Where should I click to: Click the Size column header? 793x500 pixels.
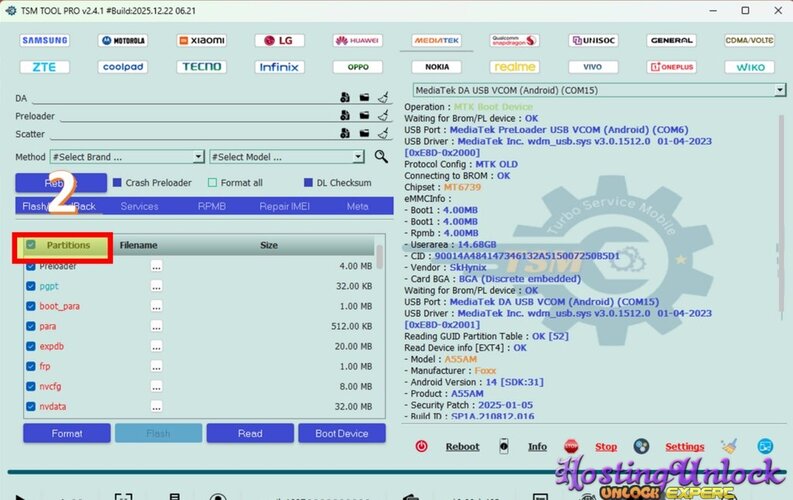269,245
